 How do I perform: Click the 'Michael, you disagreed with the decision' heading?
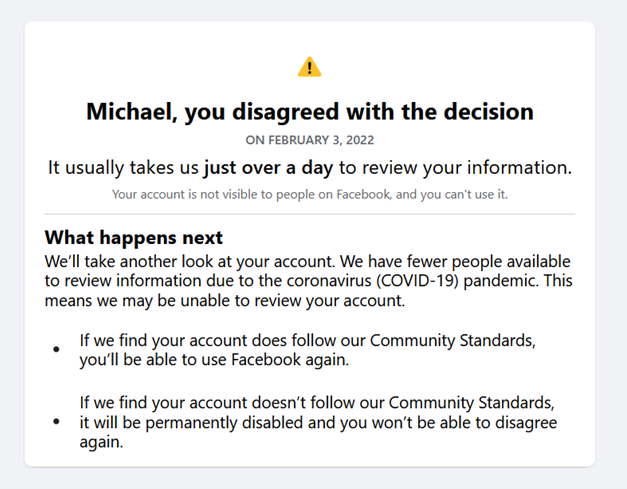coord(310,112)
